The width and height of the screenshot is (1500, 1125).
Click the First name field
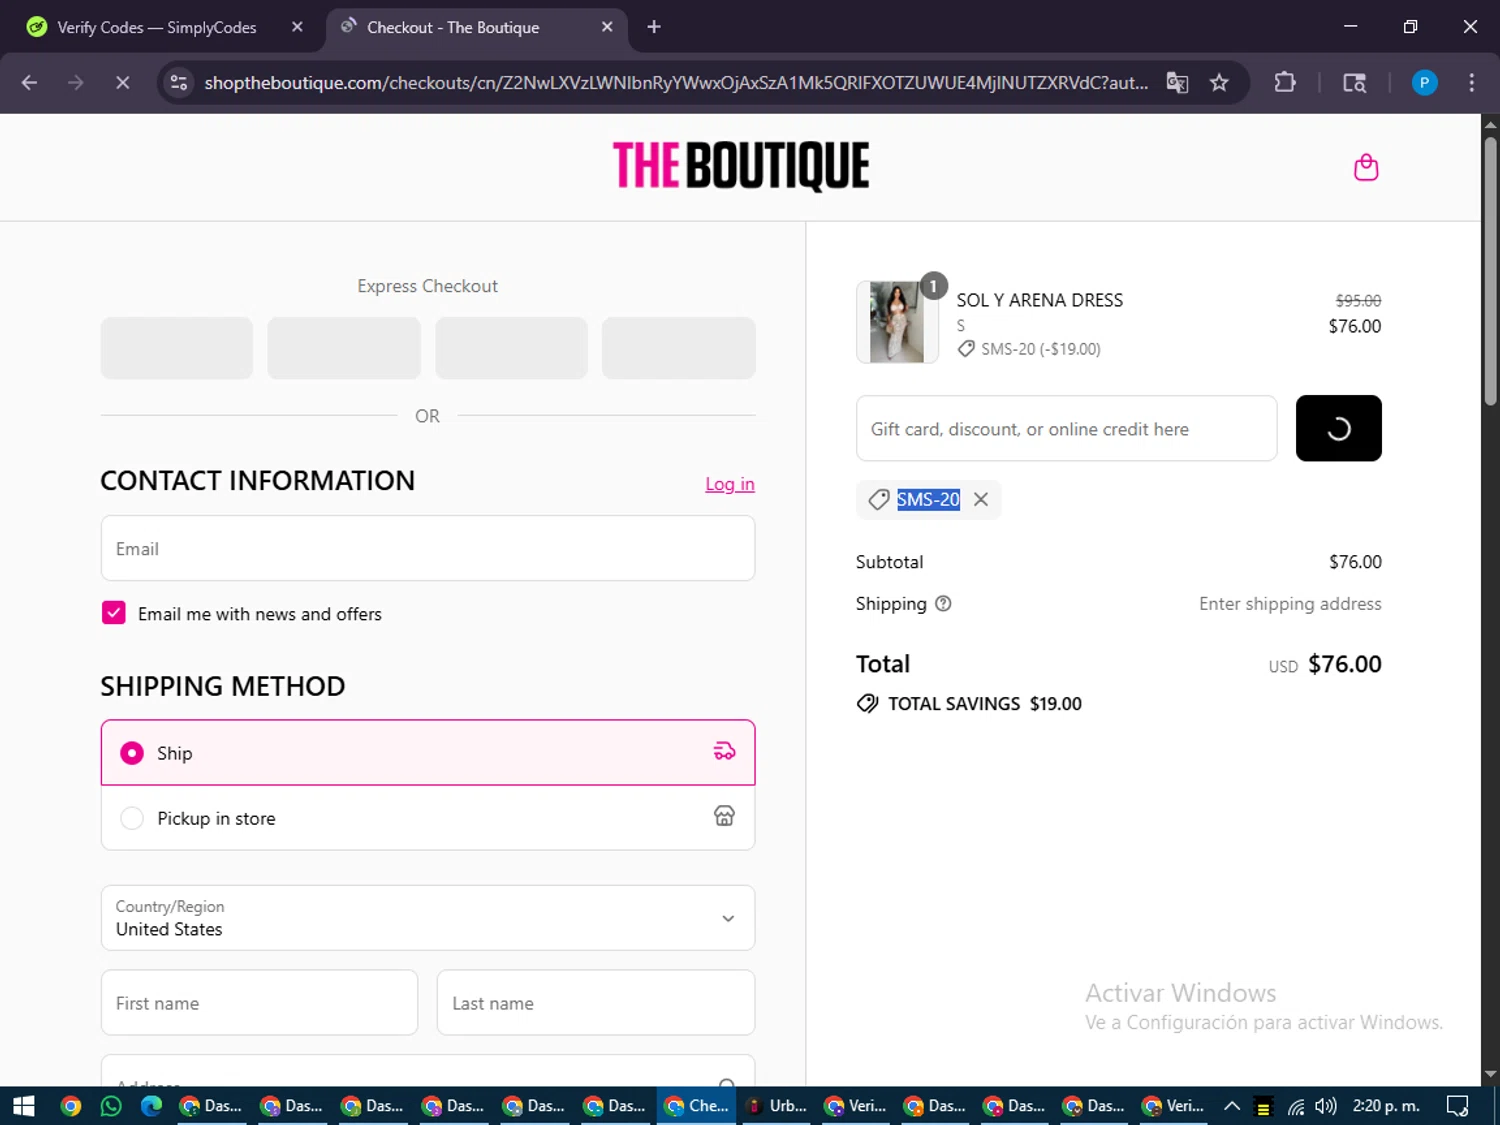click(259, 1002)
